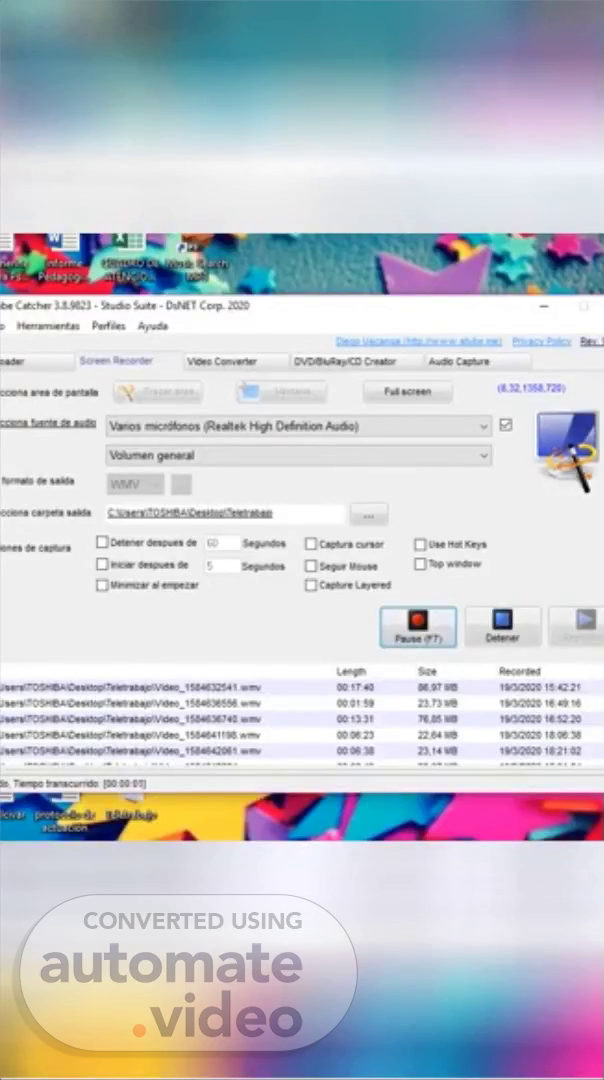The height and width of the screenshot is (1080, 604).
Task: Open the Privacy Policy link
Action: click(541, 341)
